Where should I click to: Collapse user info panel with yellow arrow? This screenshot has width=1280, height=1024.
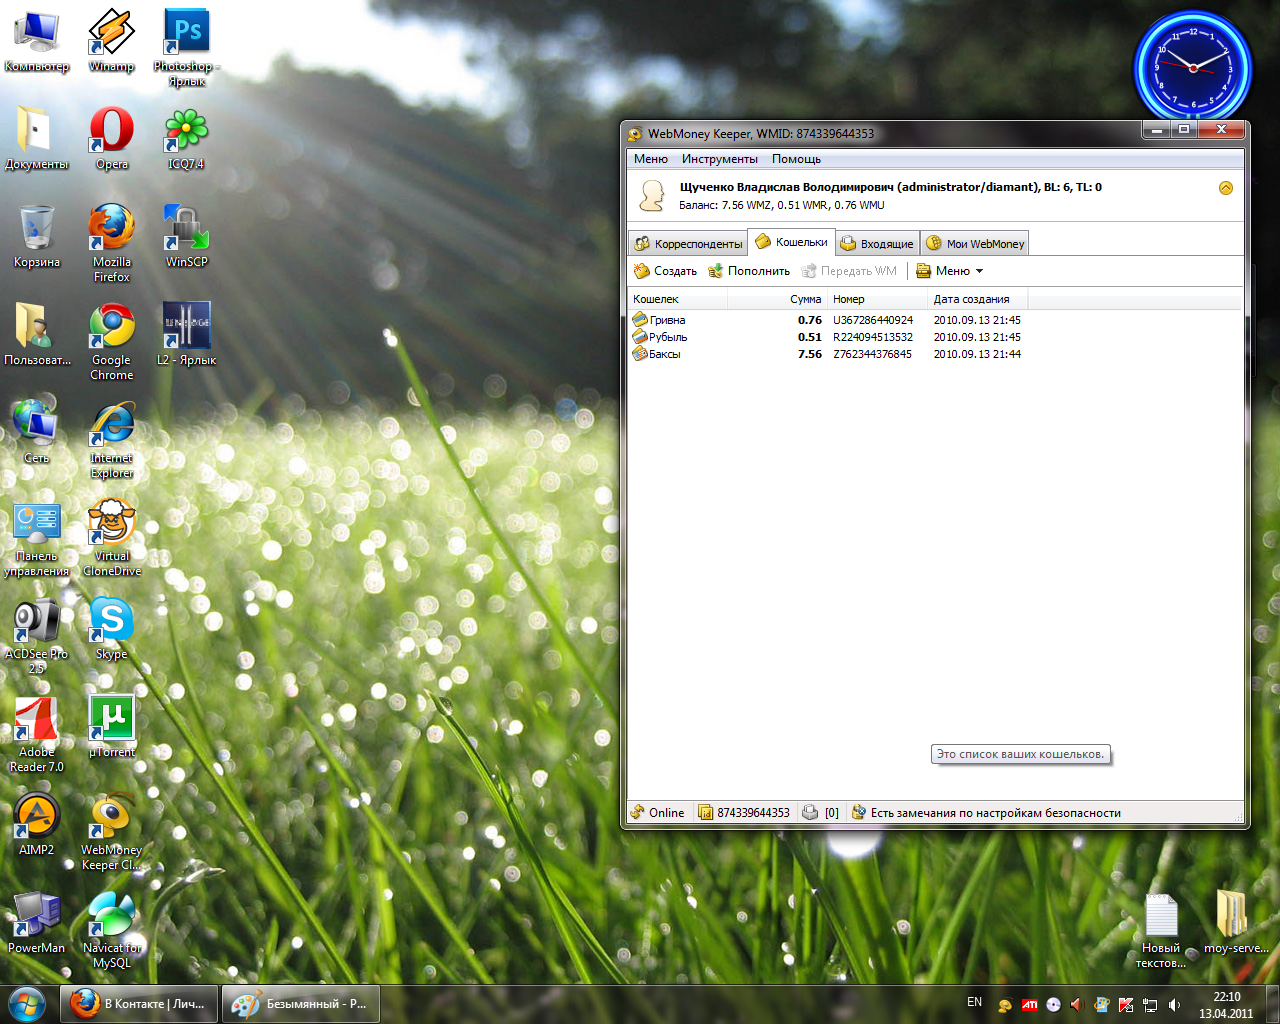click(x=1225, y=188)
